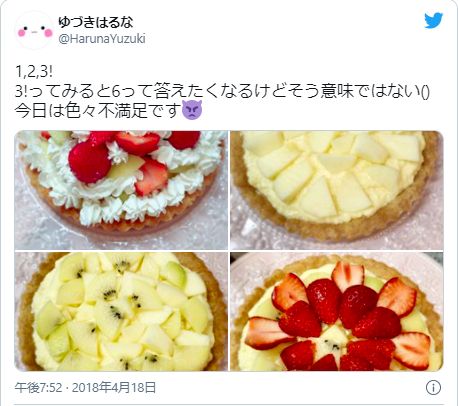Click the large whole strawberry in top-left photo
The height and width of the screenshot is (406, 458).
(x=89, y=162)
